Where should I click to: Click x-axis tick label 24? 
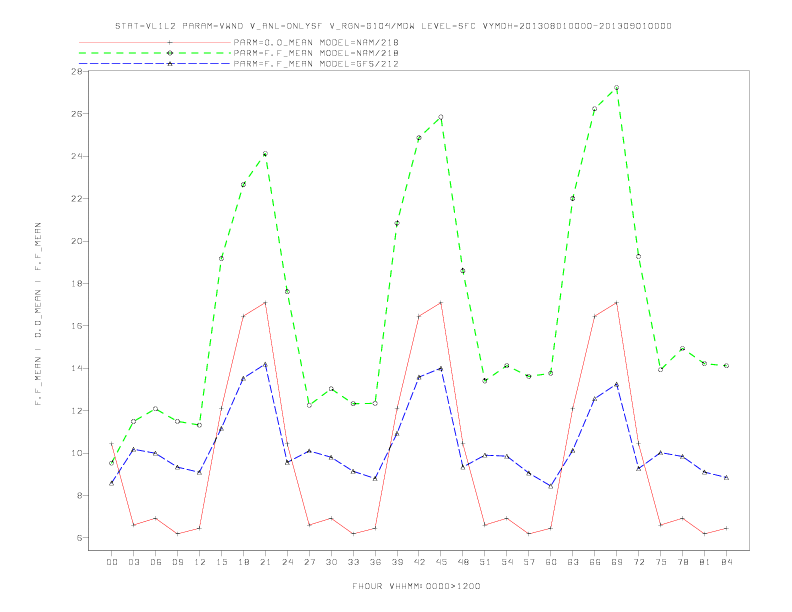[x=287, y=562]
